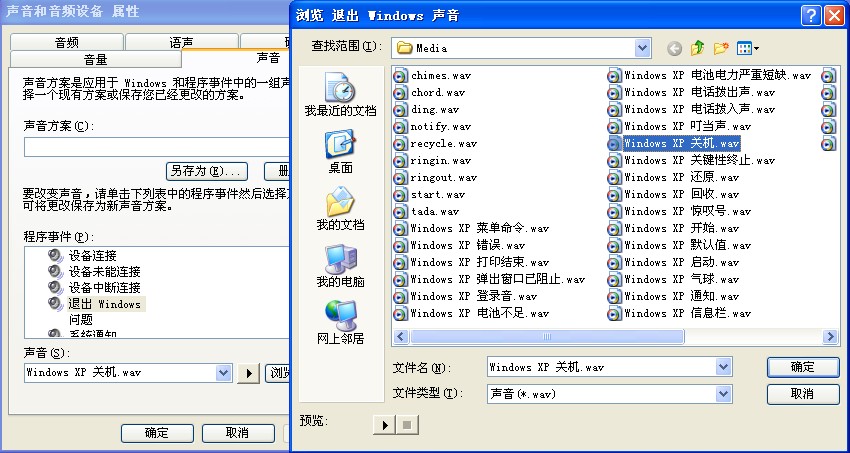850x453 pixels.
Task: Click speaker icon beside 退出 Windows event
Action: click(x=55, y=303)
